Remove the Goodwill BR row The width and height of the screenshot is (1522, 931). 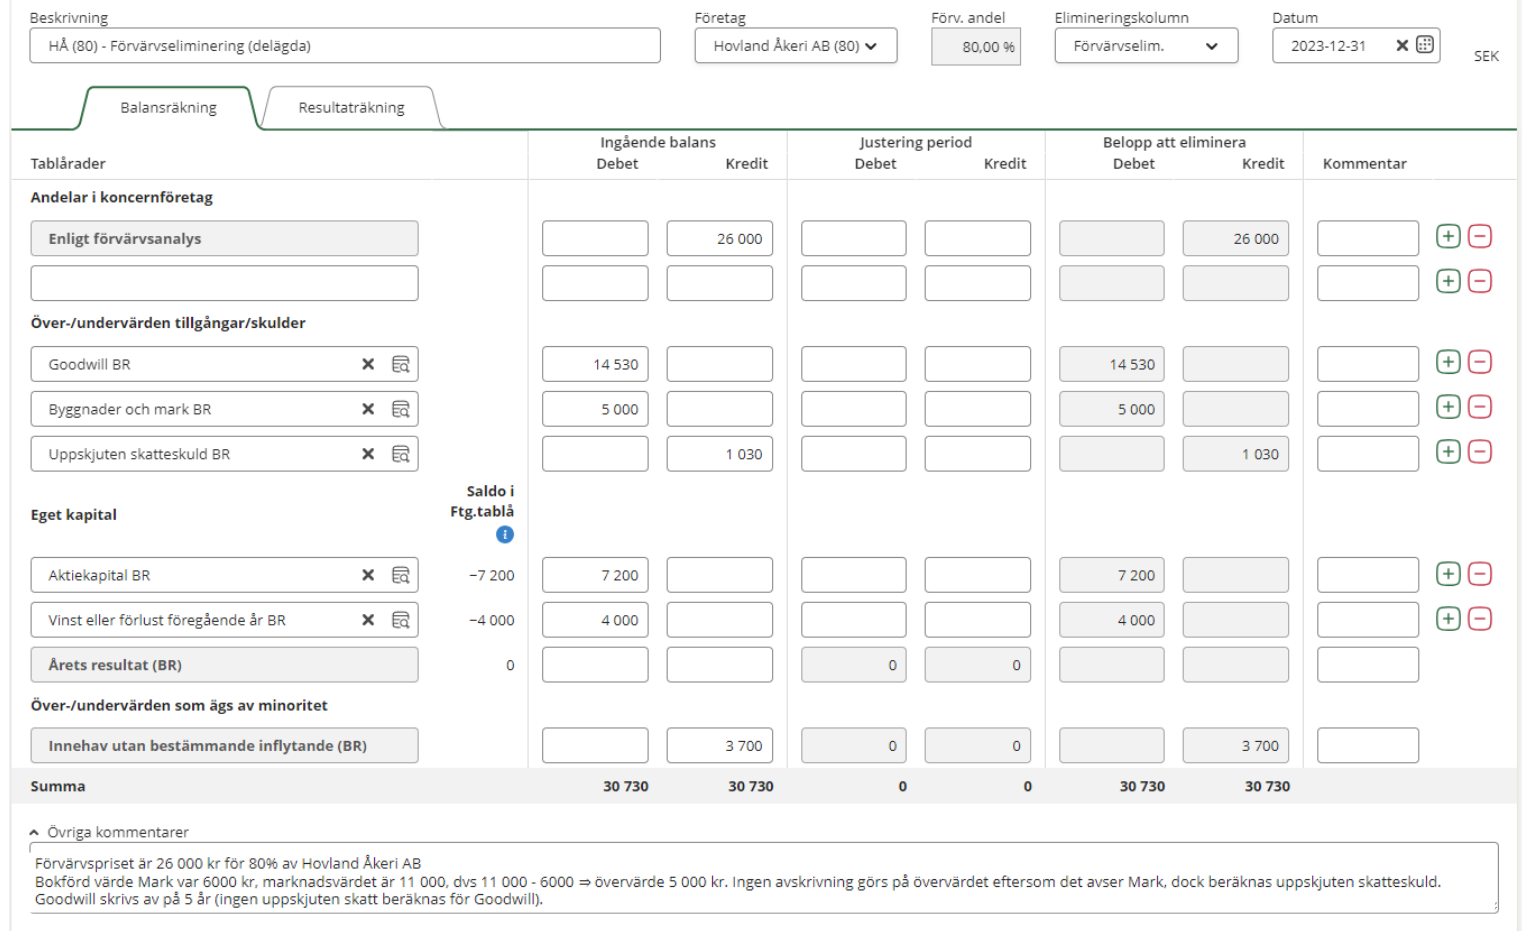coord(1479,362)
